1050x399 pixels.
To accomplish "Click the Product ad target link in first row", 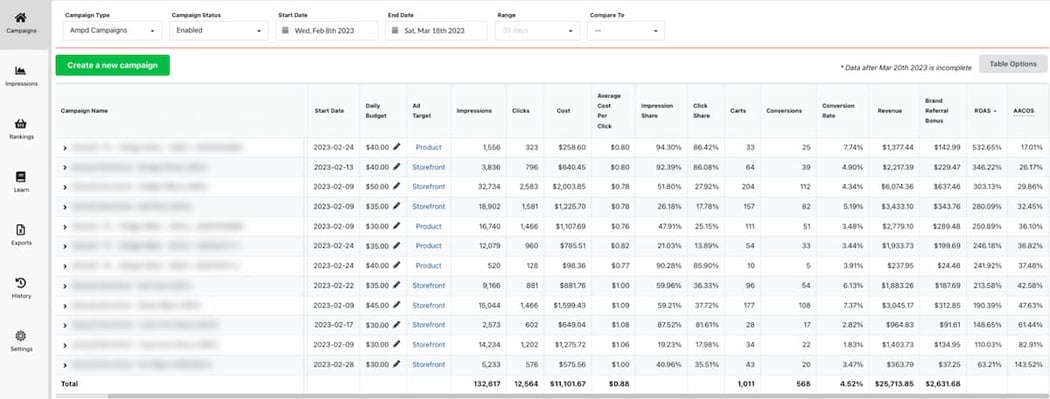I will 429,147.
